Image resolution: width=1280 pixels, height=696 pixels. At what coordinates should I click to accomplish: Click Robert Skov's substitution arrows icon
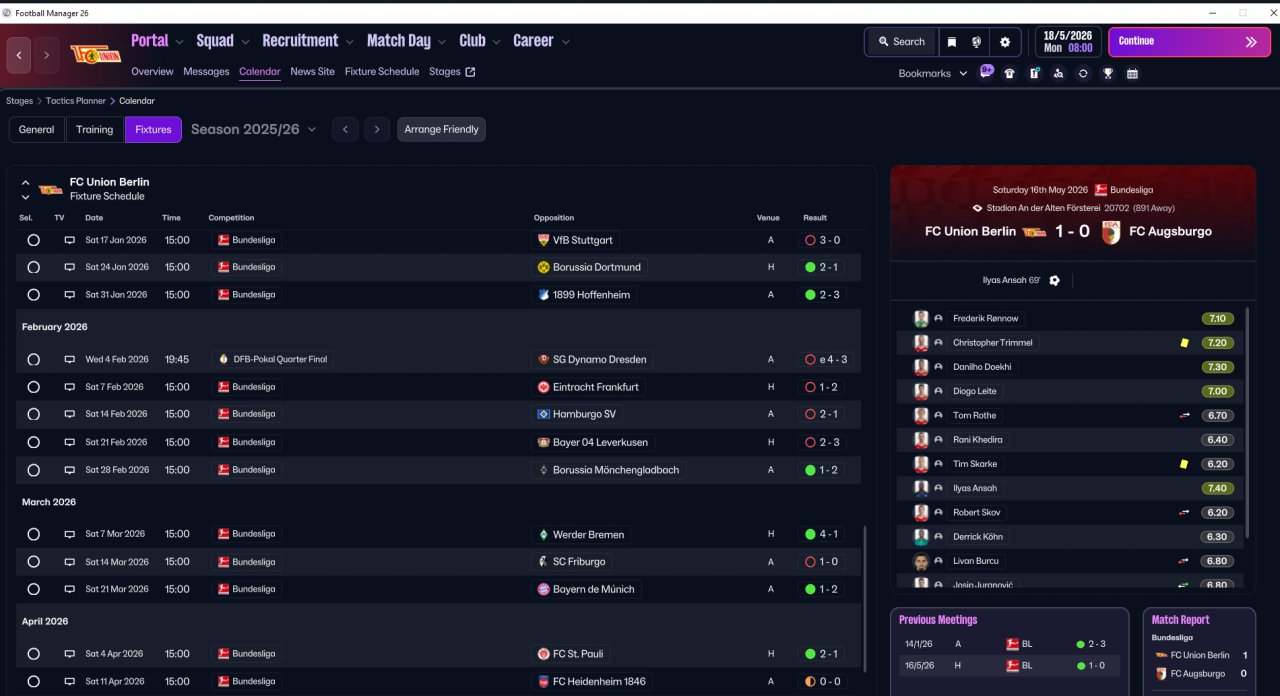[1184, 513]
